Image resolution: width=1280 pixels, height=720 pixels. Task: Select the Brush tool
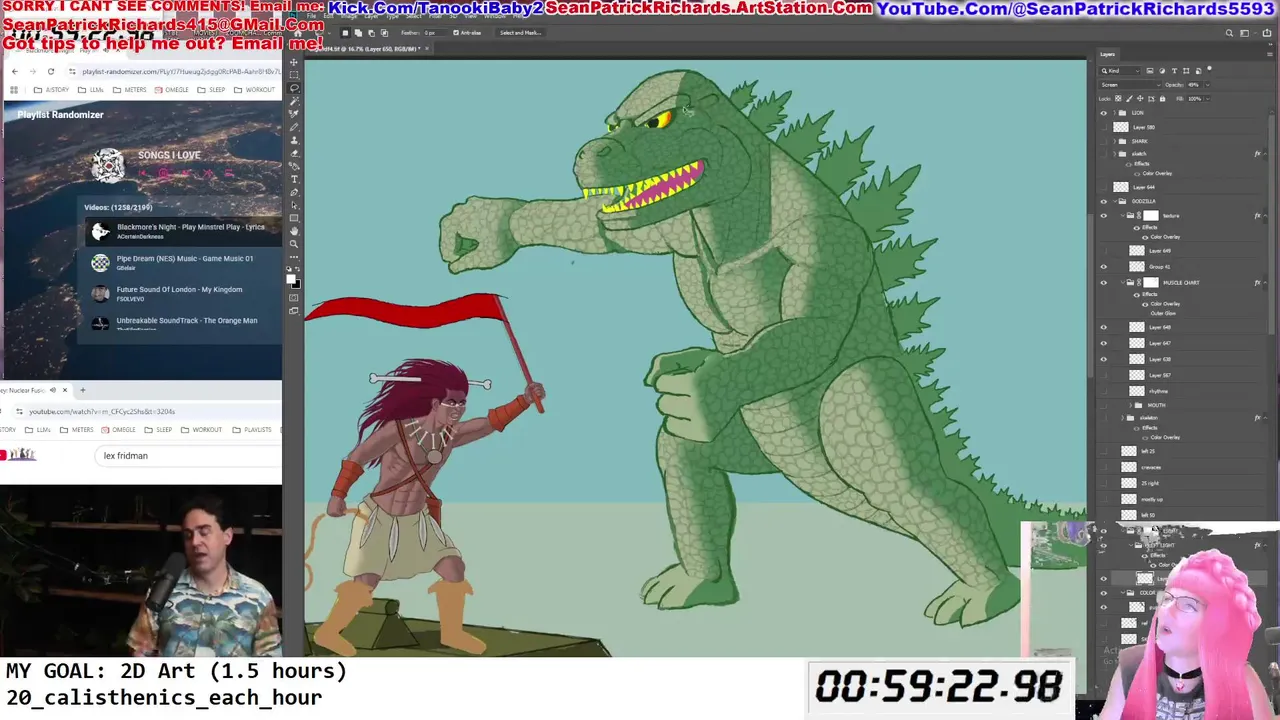[294, 126]
